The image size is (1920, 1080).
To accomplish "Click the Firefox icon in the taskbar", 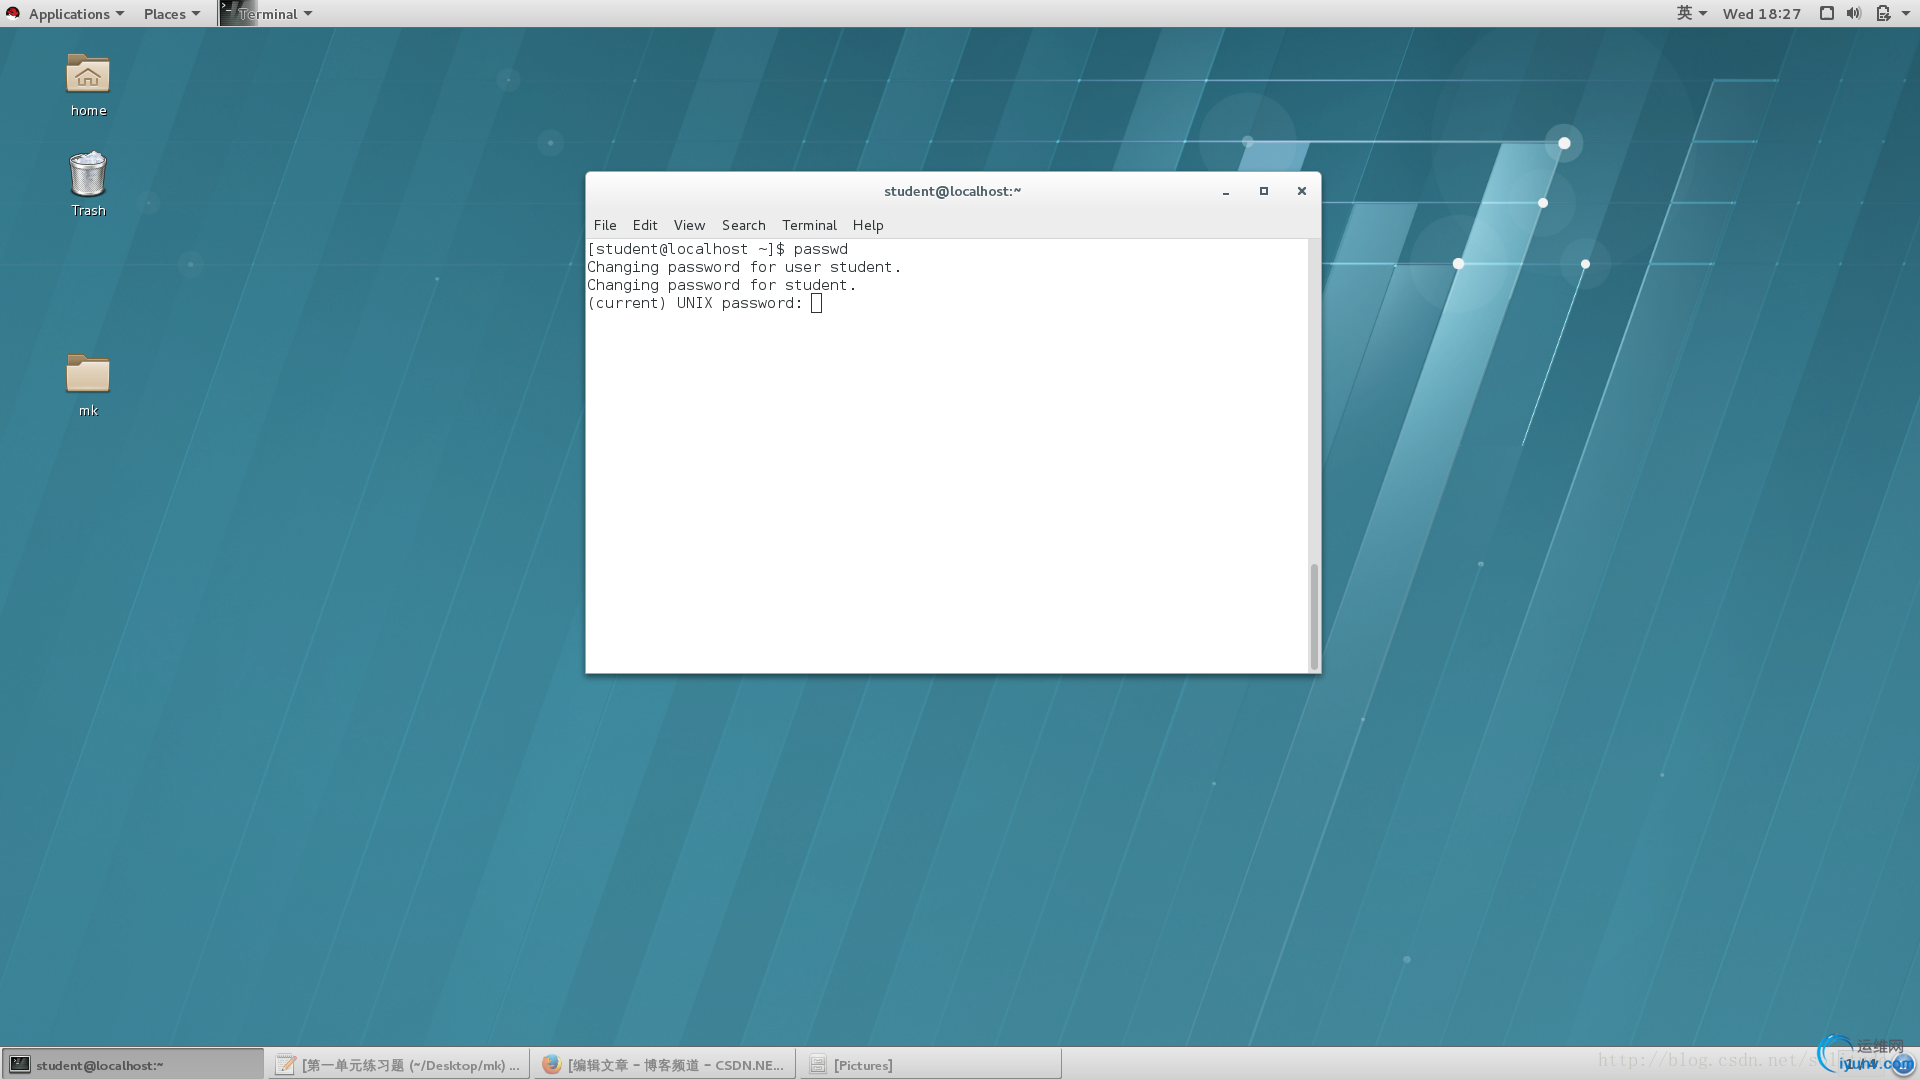I will [x=551, y=1065].
